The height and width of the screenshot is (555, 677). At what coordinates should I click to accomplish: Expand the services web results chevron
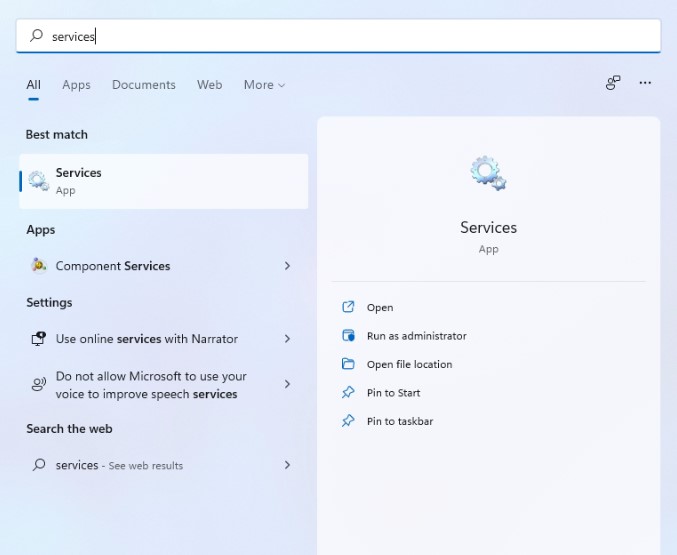tap(287, 465)
